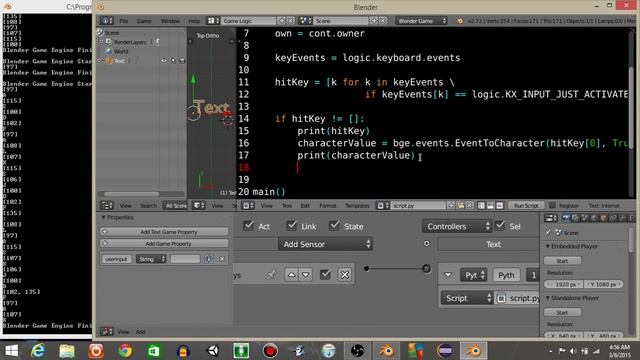This screenshot has height=360, width=640.
Task: Collapse the Properties panel
Action: click(x=104, y=217)
